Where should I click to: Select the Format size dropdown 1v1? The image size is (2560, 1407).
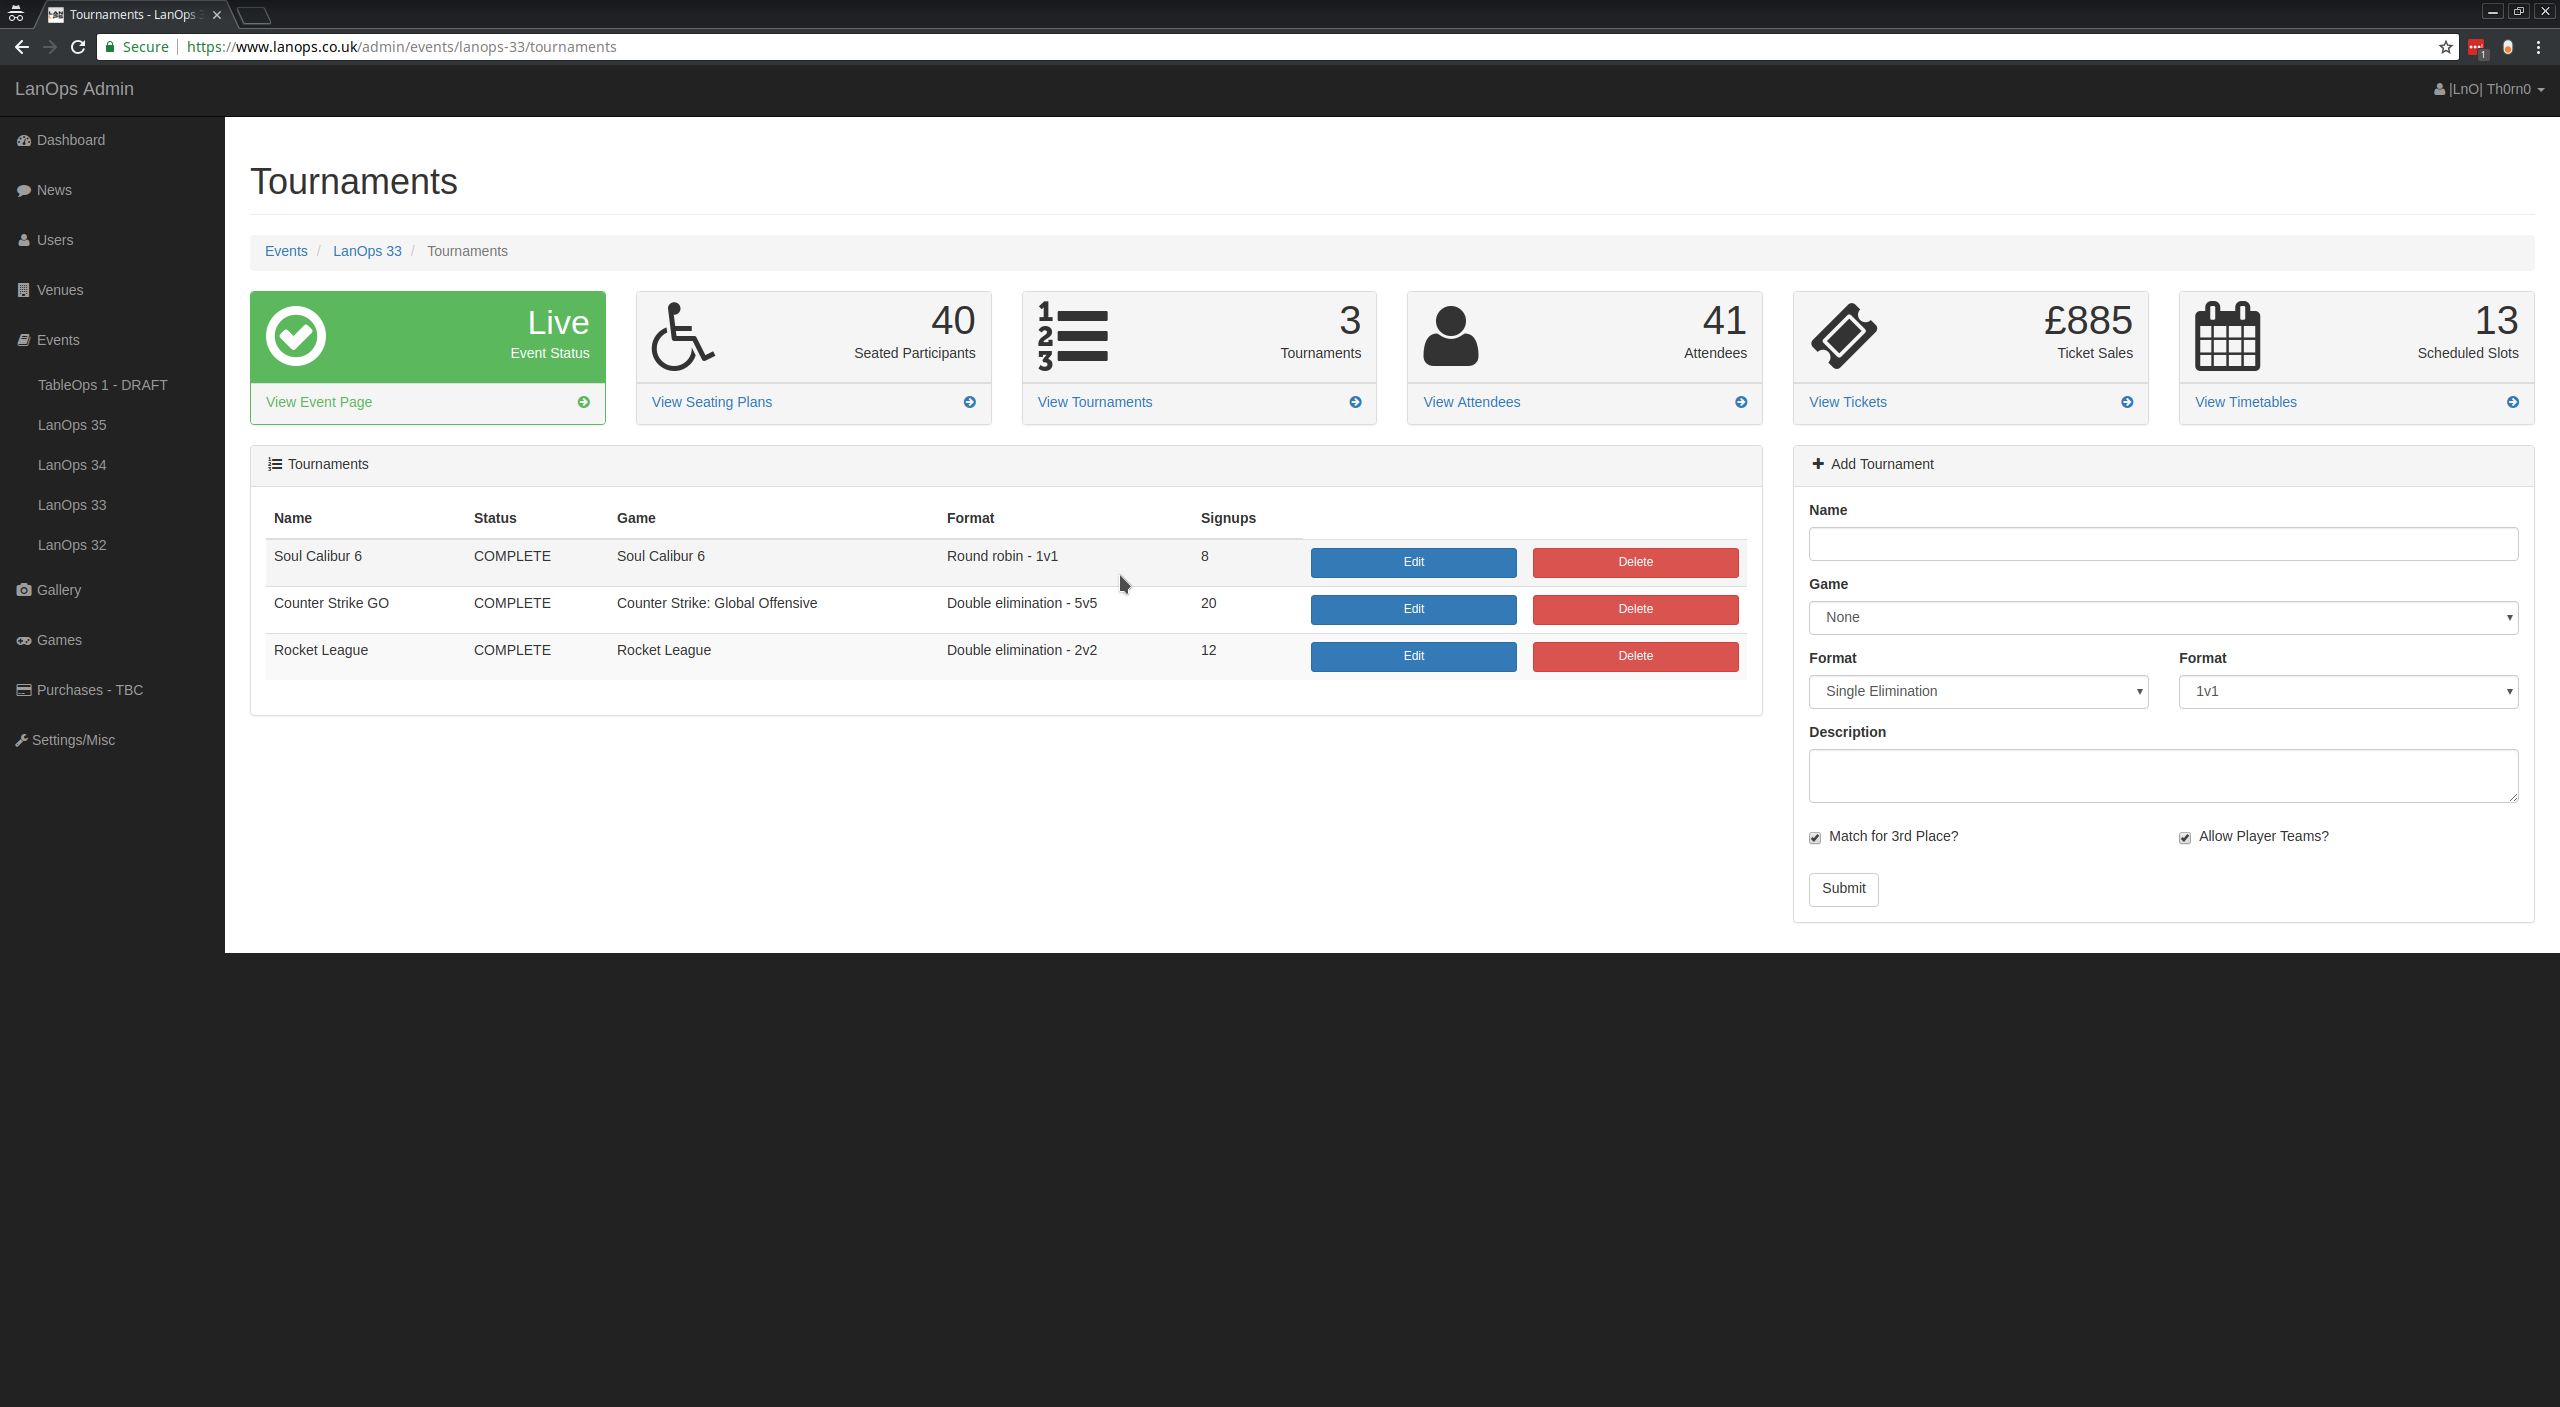point(2349,691)
